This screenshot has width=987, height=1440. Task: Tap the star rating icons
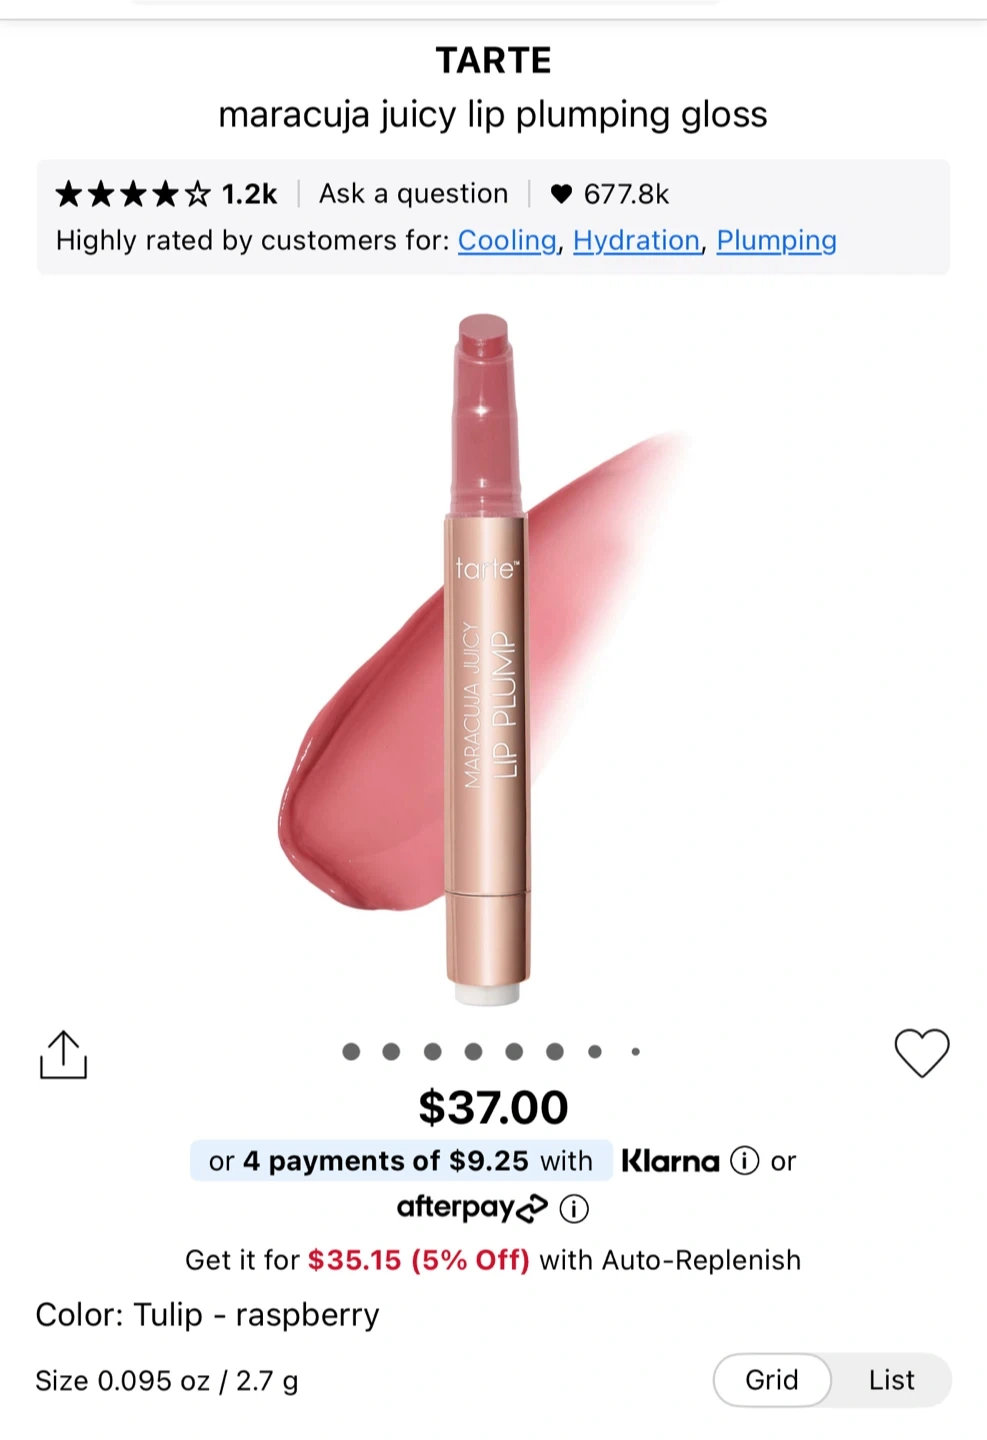click(132, 194)
